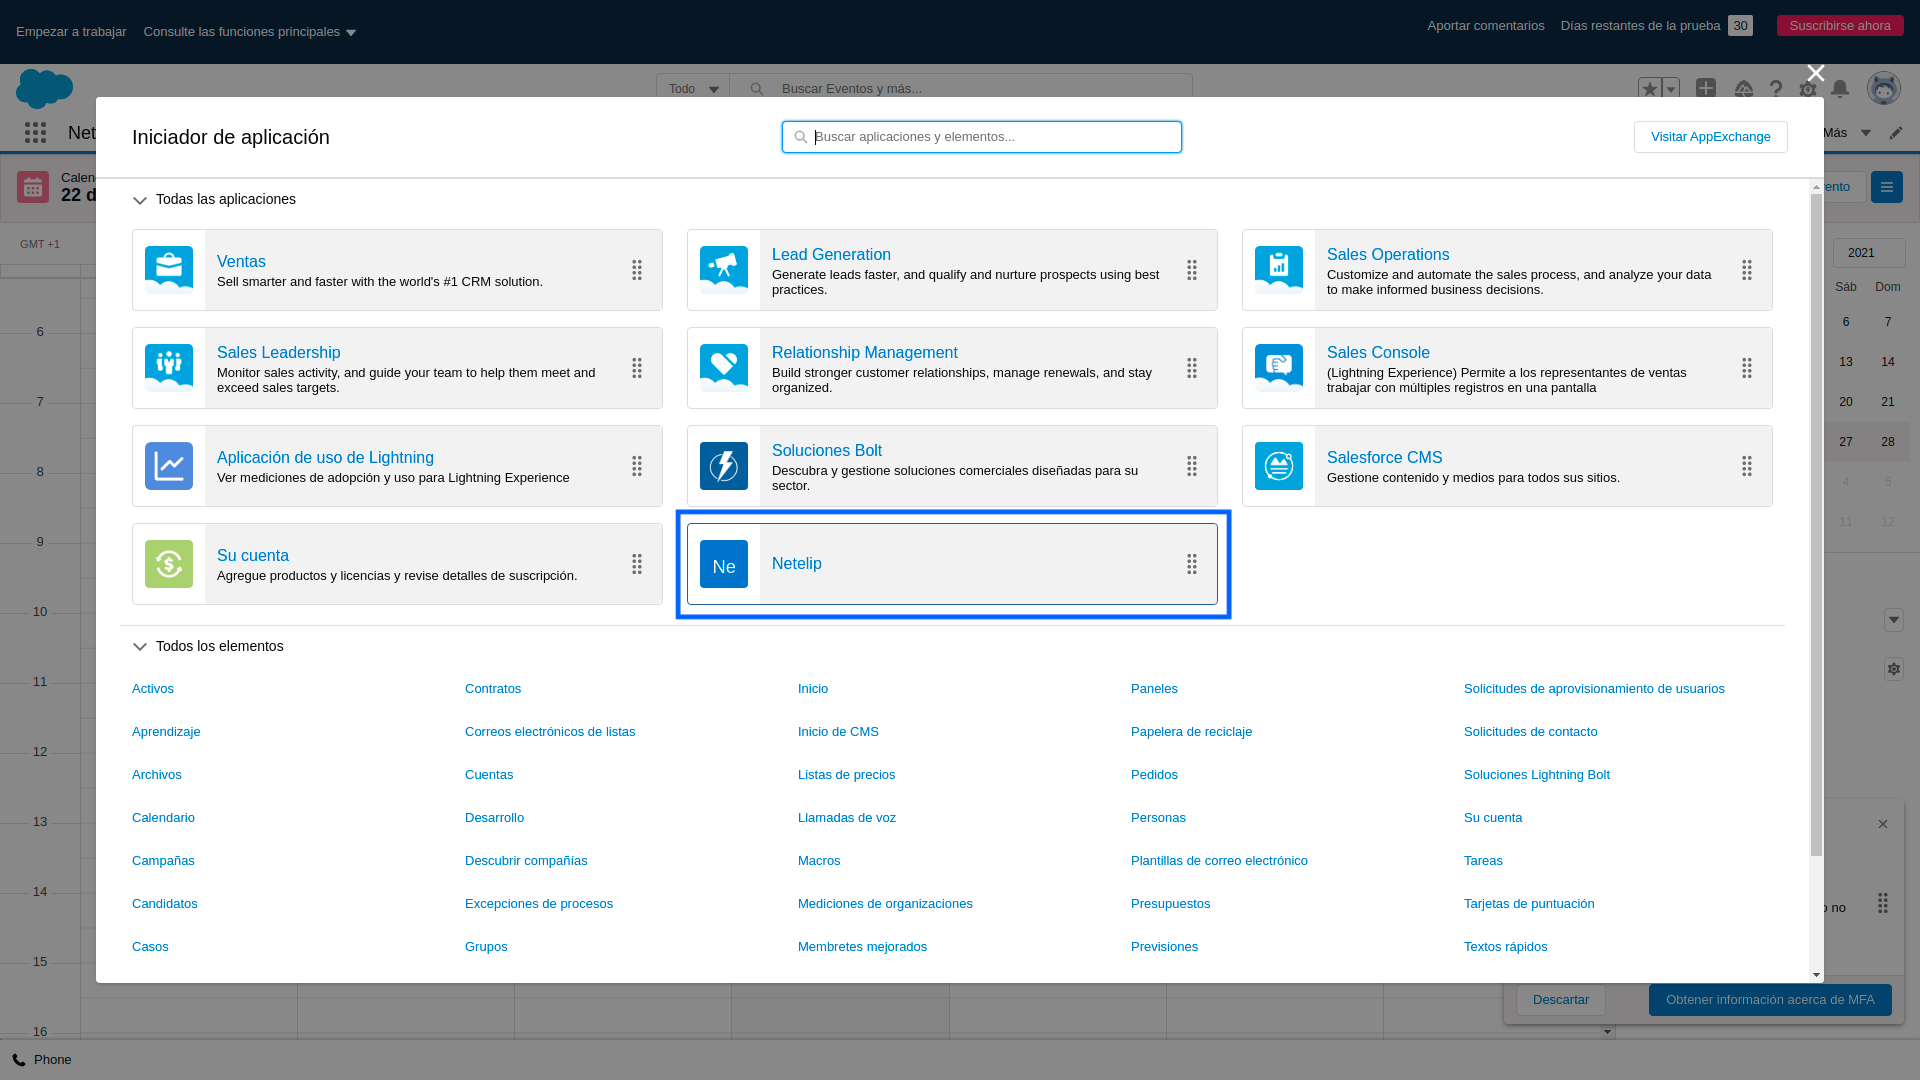Click the App Launcher vertical scrollbar
Image resolution: width=1920 pixels, height=1080 pixels.
[x=1816, y=525]
